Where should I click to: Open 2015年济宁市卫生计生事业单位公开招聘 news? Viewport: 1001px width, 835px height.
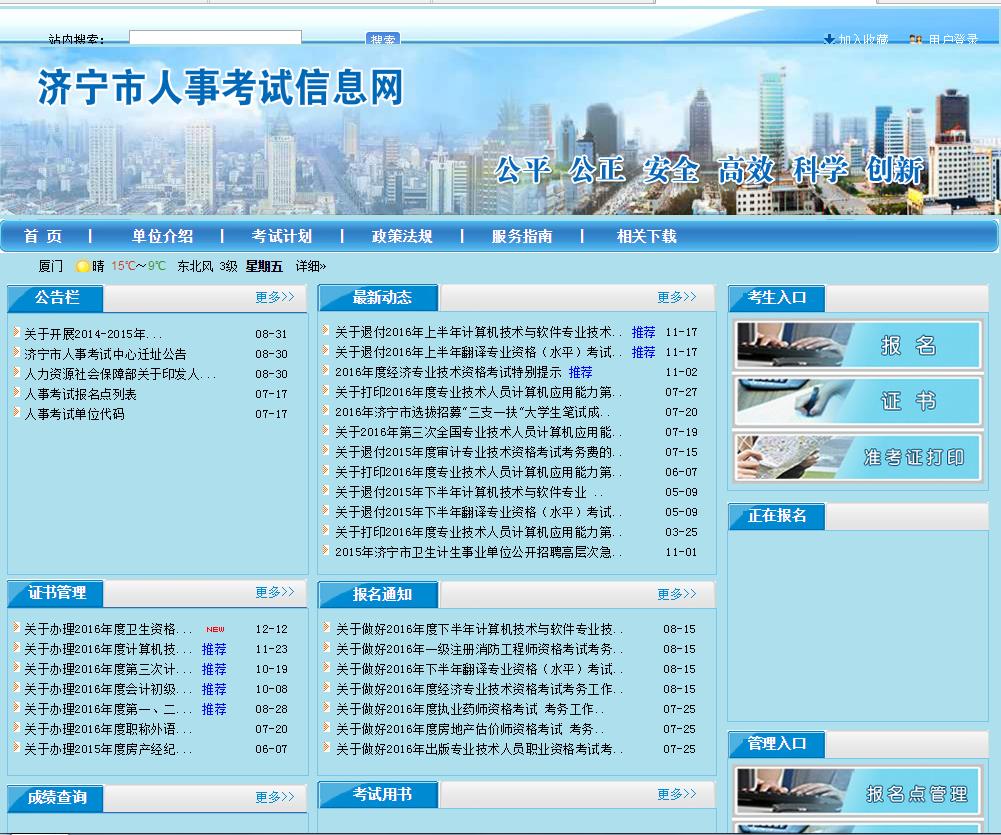478,552
